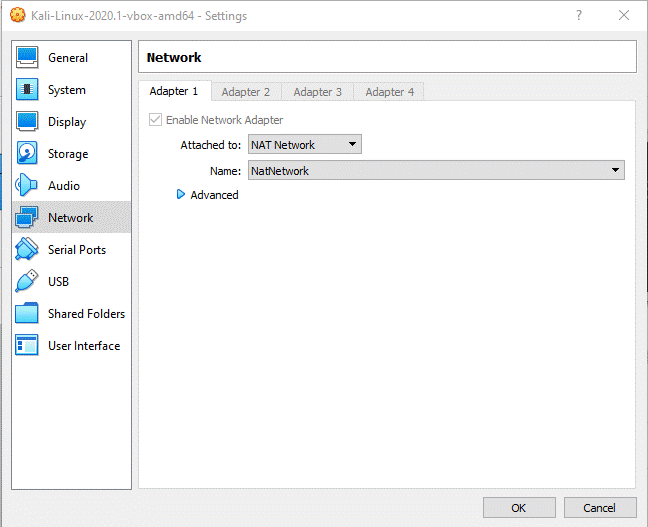Switch to the Adapter 3 tab
The width and height of the screenshot is (648, 527).
tap(317, 92)
